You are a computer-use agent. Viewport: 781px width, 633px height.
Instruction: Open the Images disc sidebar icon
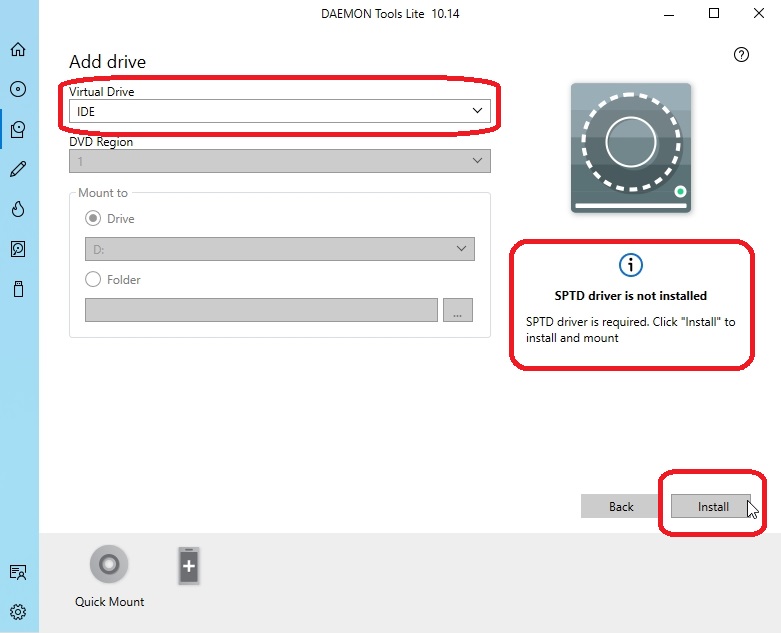pyautogui.click(x=18, y=89)
